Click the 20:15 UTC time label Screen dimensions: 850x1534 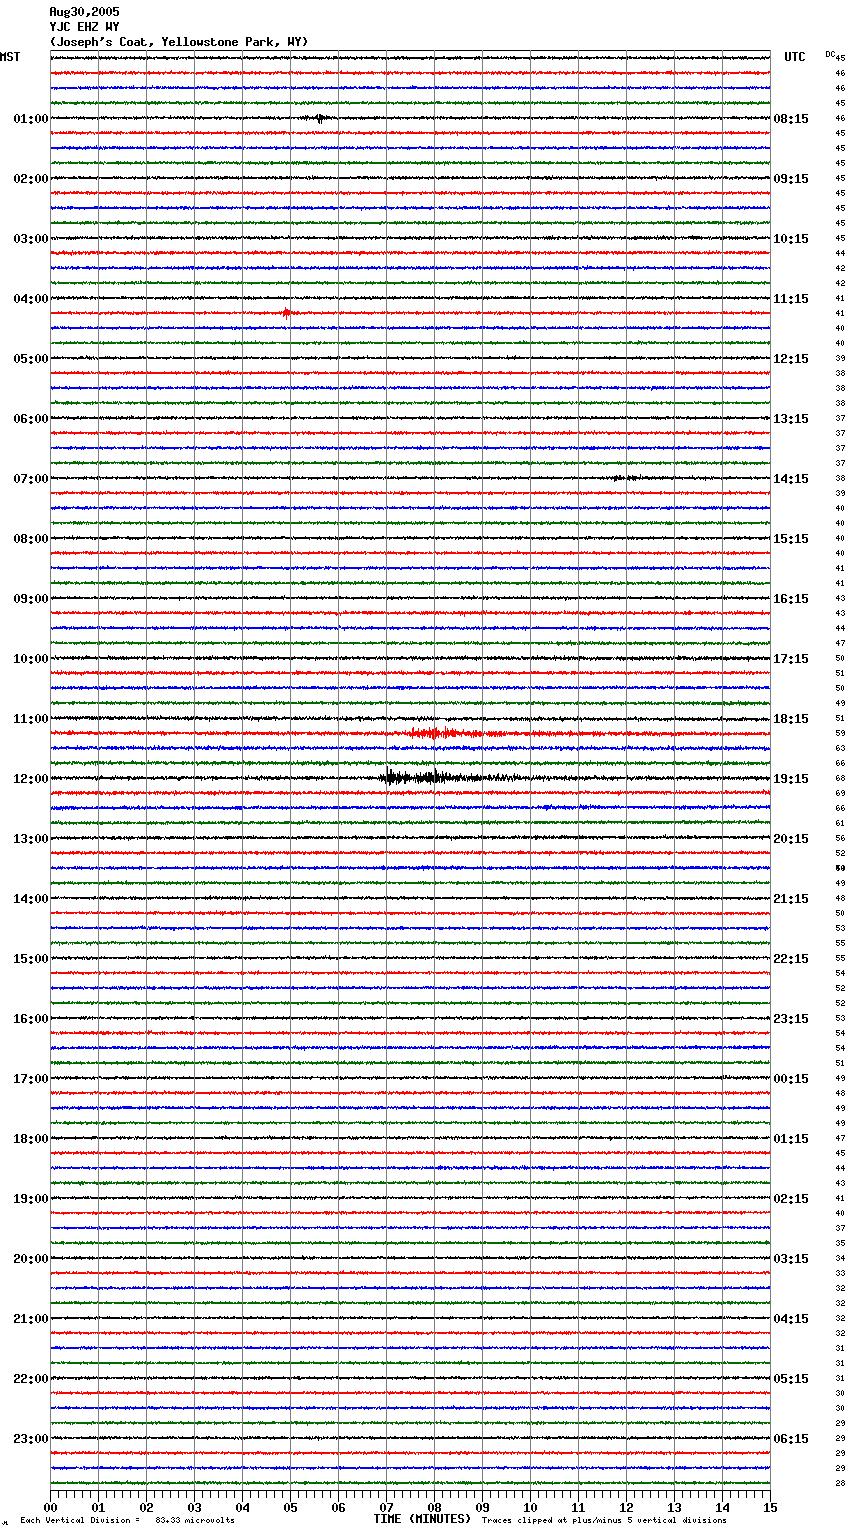791,839
